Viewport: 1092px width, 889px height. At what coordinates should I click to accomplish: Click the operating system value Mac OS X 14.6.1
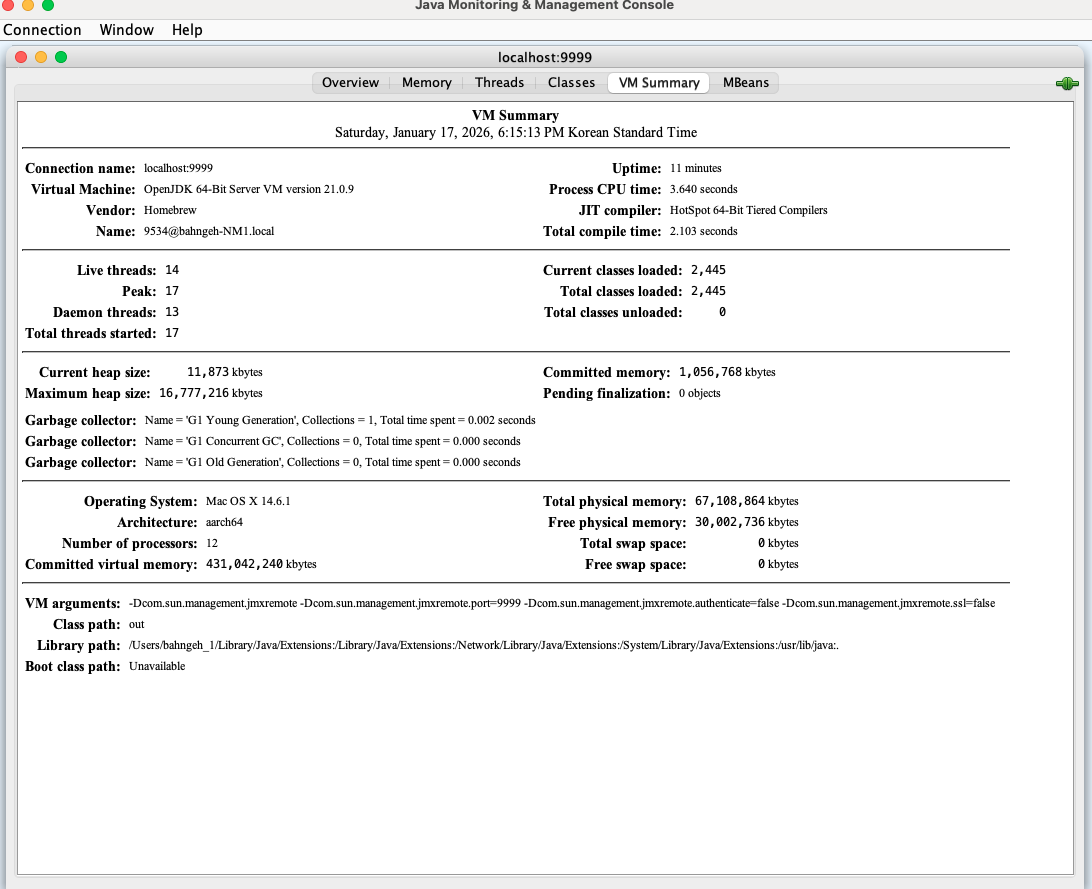tap(248, 501)
